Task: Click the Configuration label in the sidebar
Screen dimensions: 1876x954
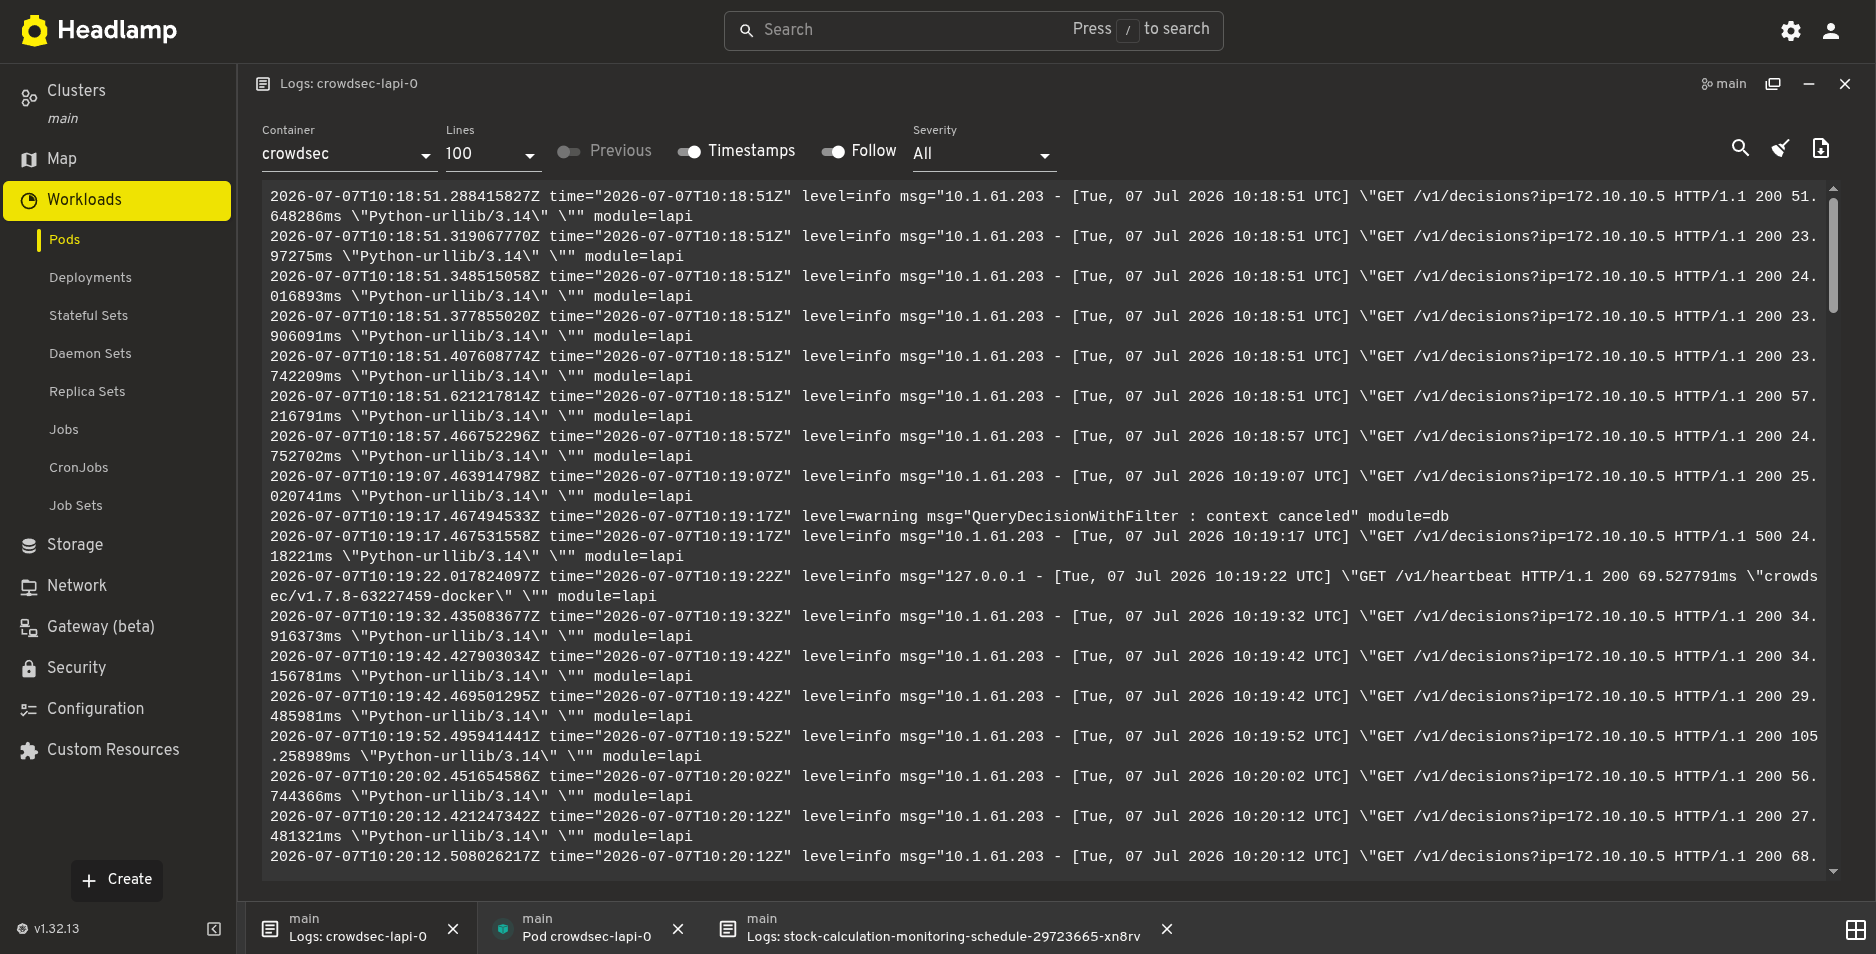Action: pyautogui.click(x=95, y=709)
